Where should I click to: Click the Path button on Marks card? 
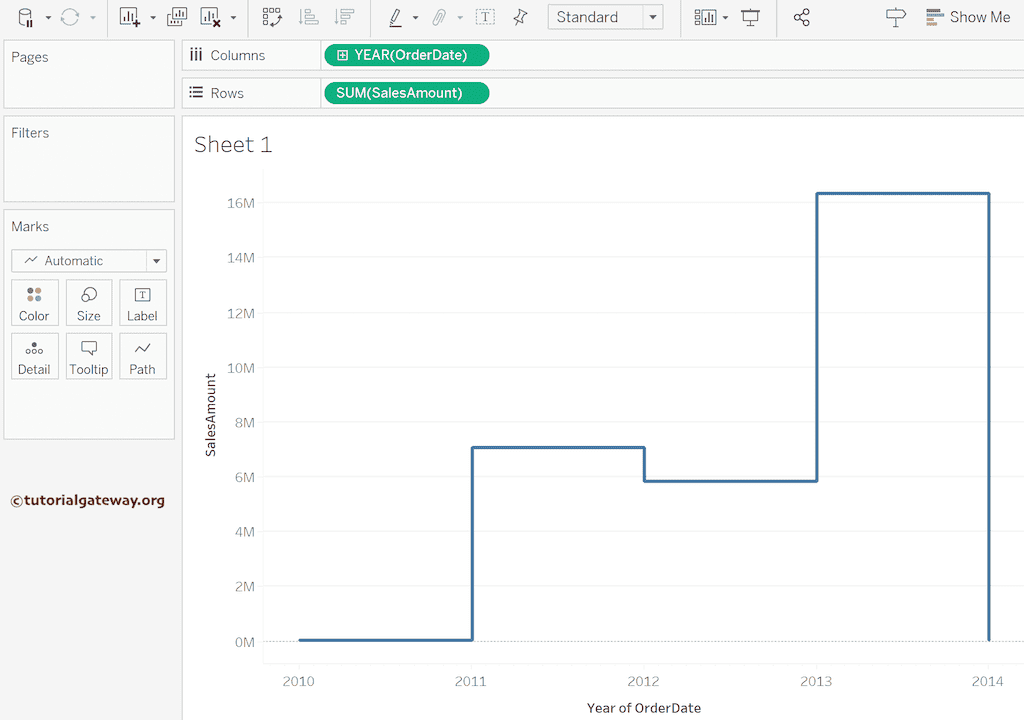[x=142, y=356]
